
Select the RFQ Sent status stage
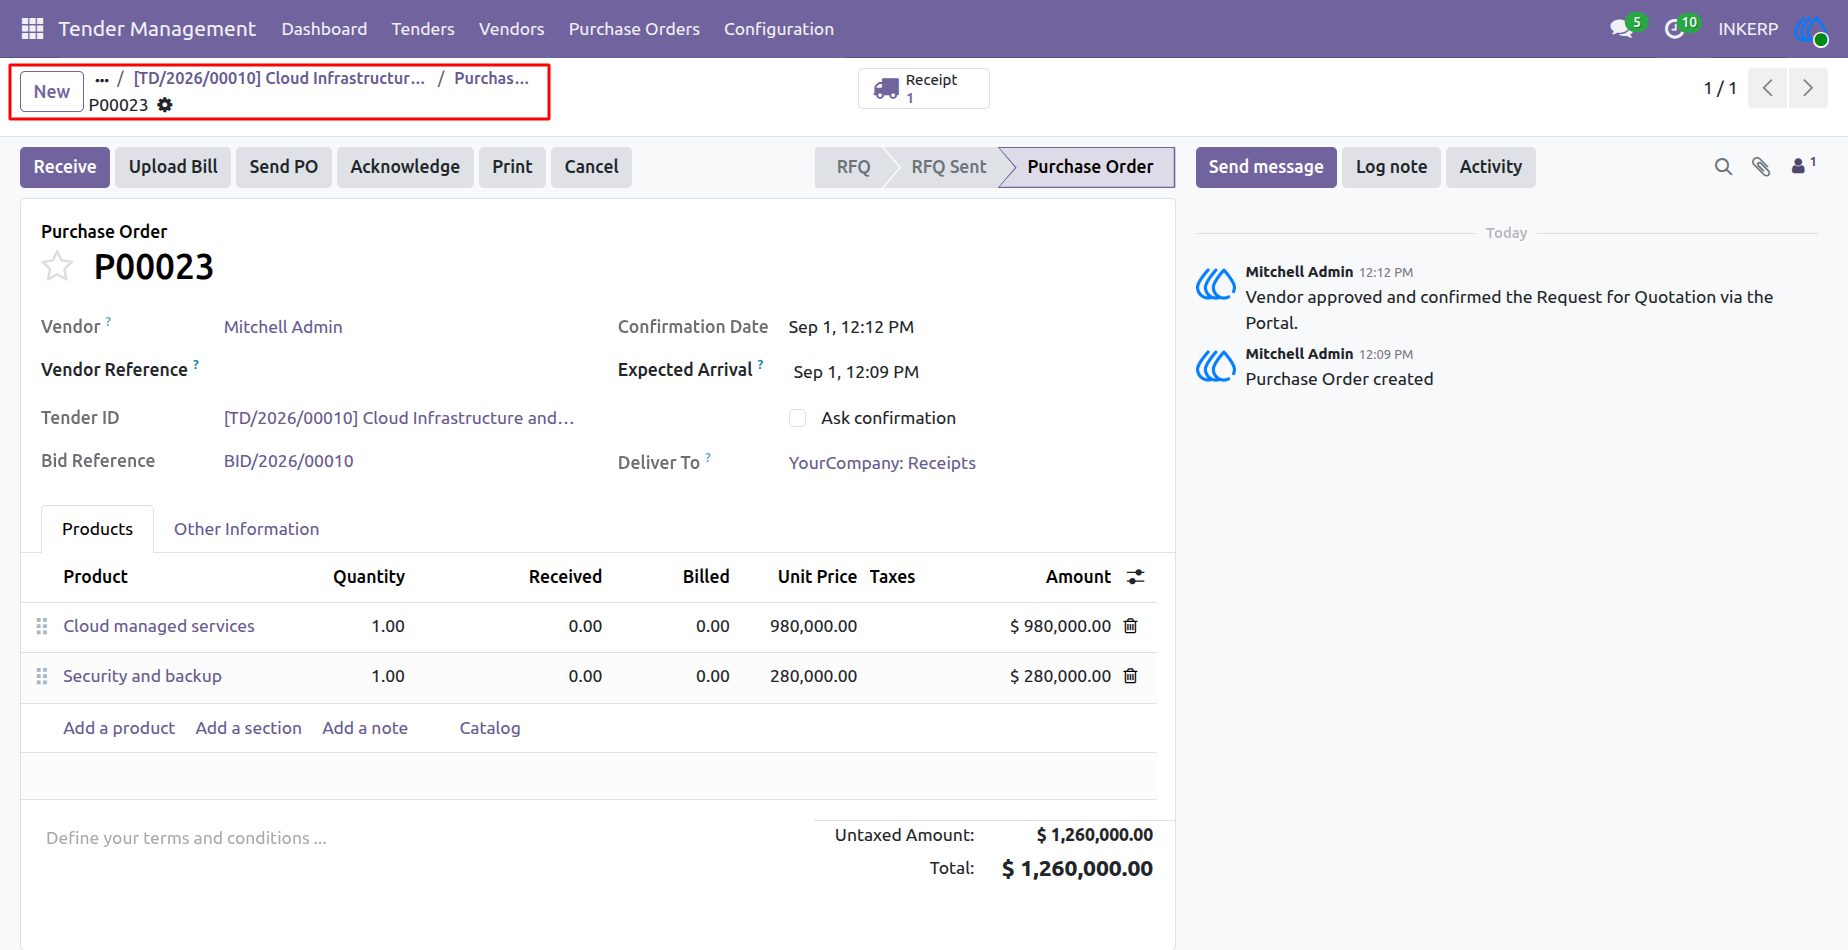(x=949, y=167)
